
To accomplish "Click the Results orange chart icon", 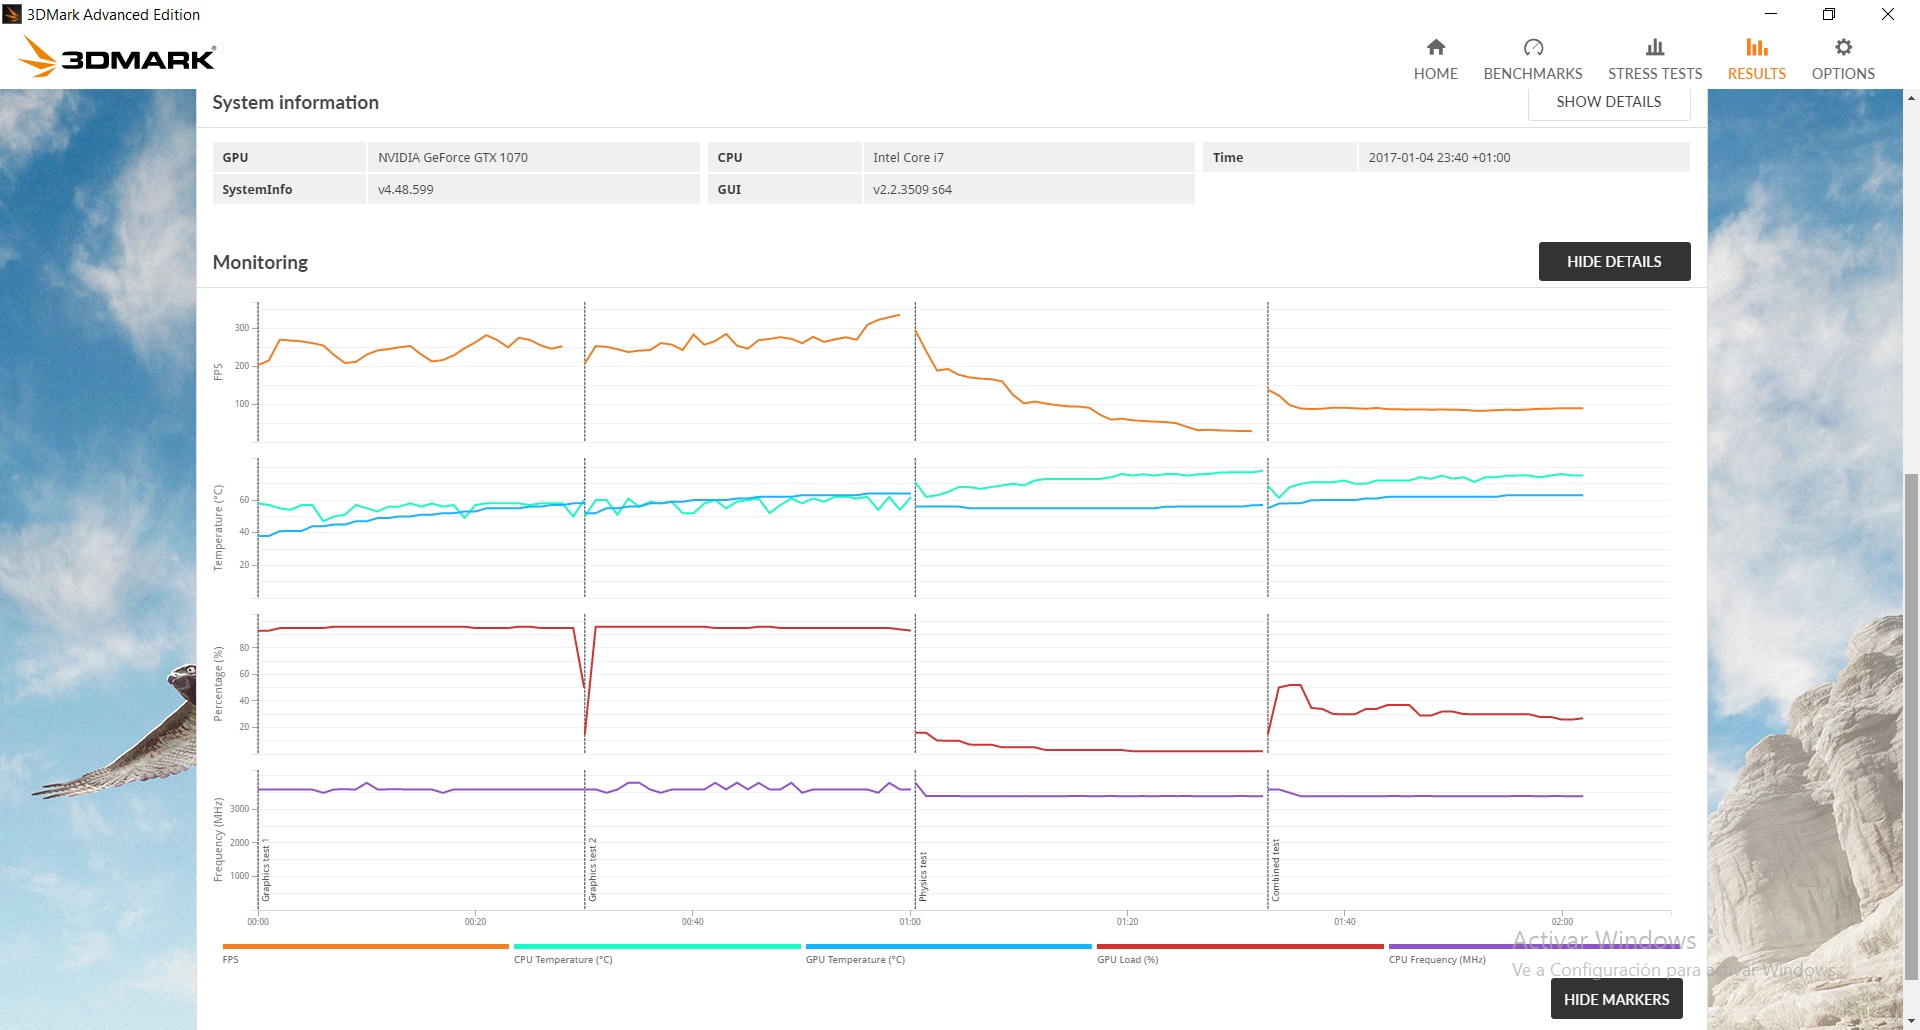I will pyautogui.click(x=1757, y=47).
